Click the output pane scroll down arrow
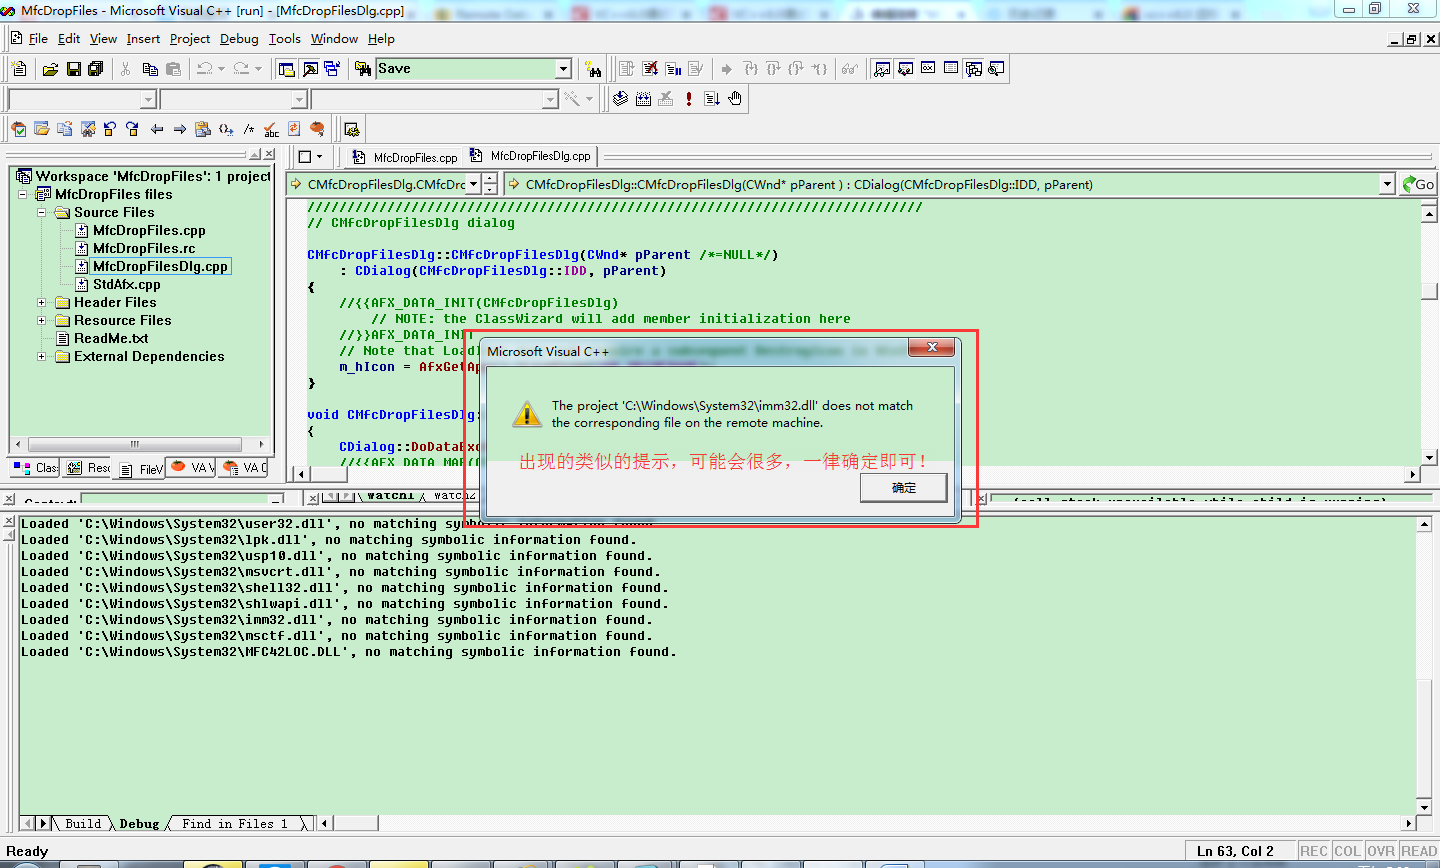This screenshot has width=1440, height=868. pyautogui.click(x=1425, y=808)
